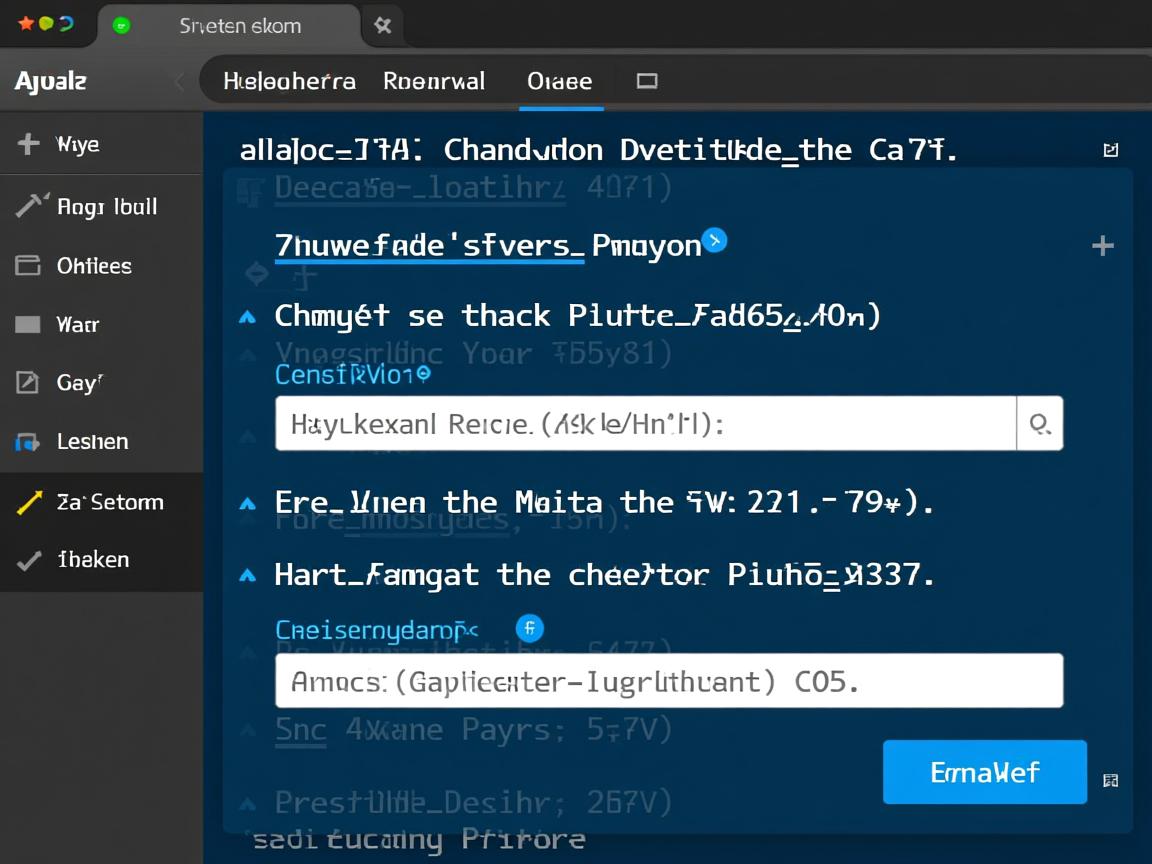The image size is (1152, 864).
Task: Collapse the Ere_Vnen the Maita section
Action: (x=247, y=503)
